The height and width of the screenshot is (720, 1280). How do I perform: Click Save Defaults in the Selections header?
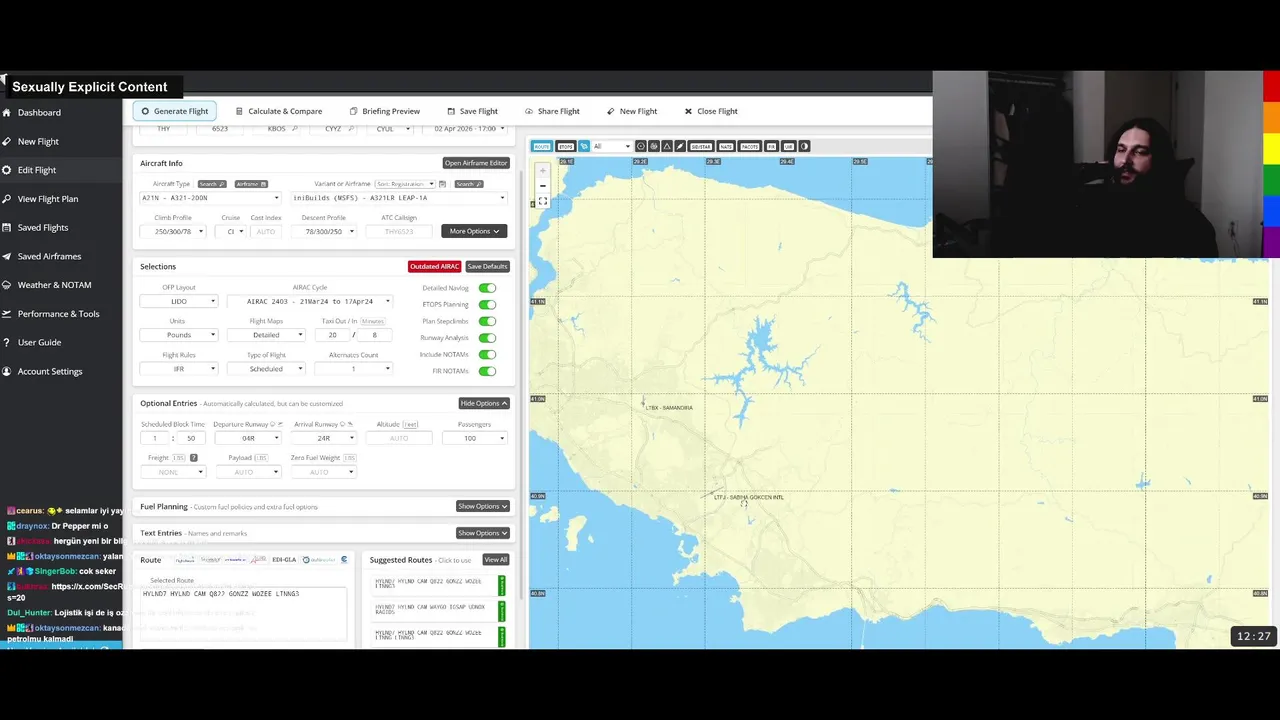pyautogui.click(x=487, y=266)
